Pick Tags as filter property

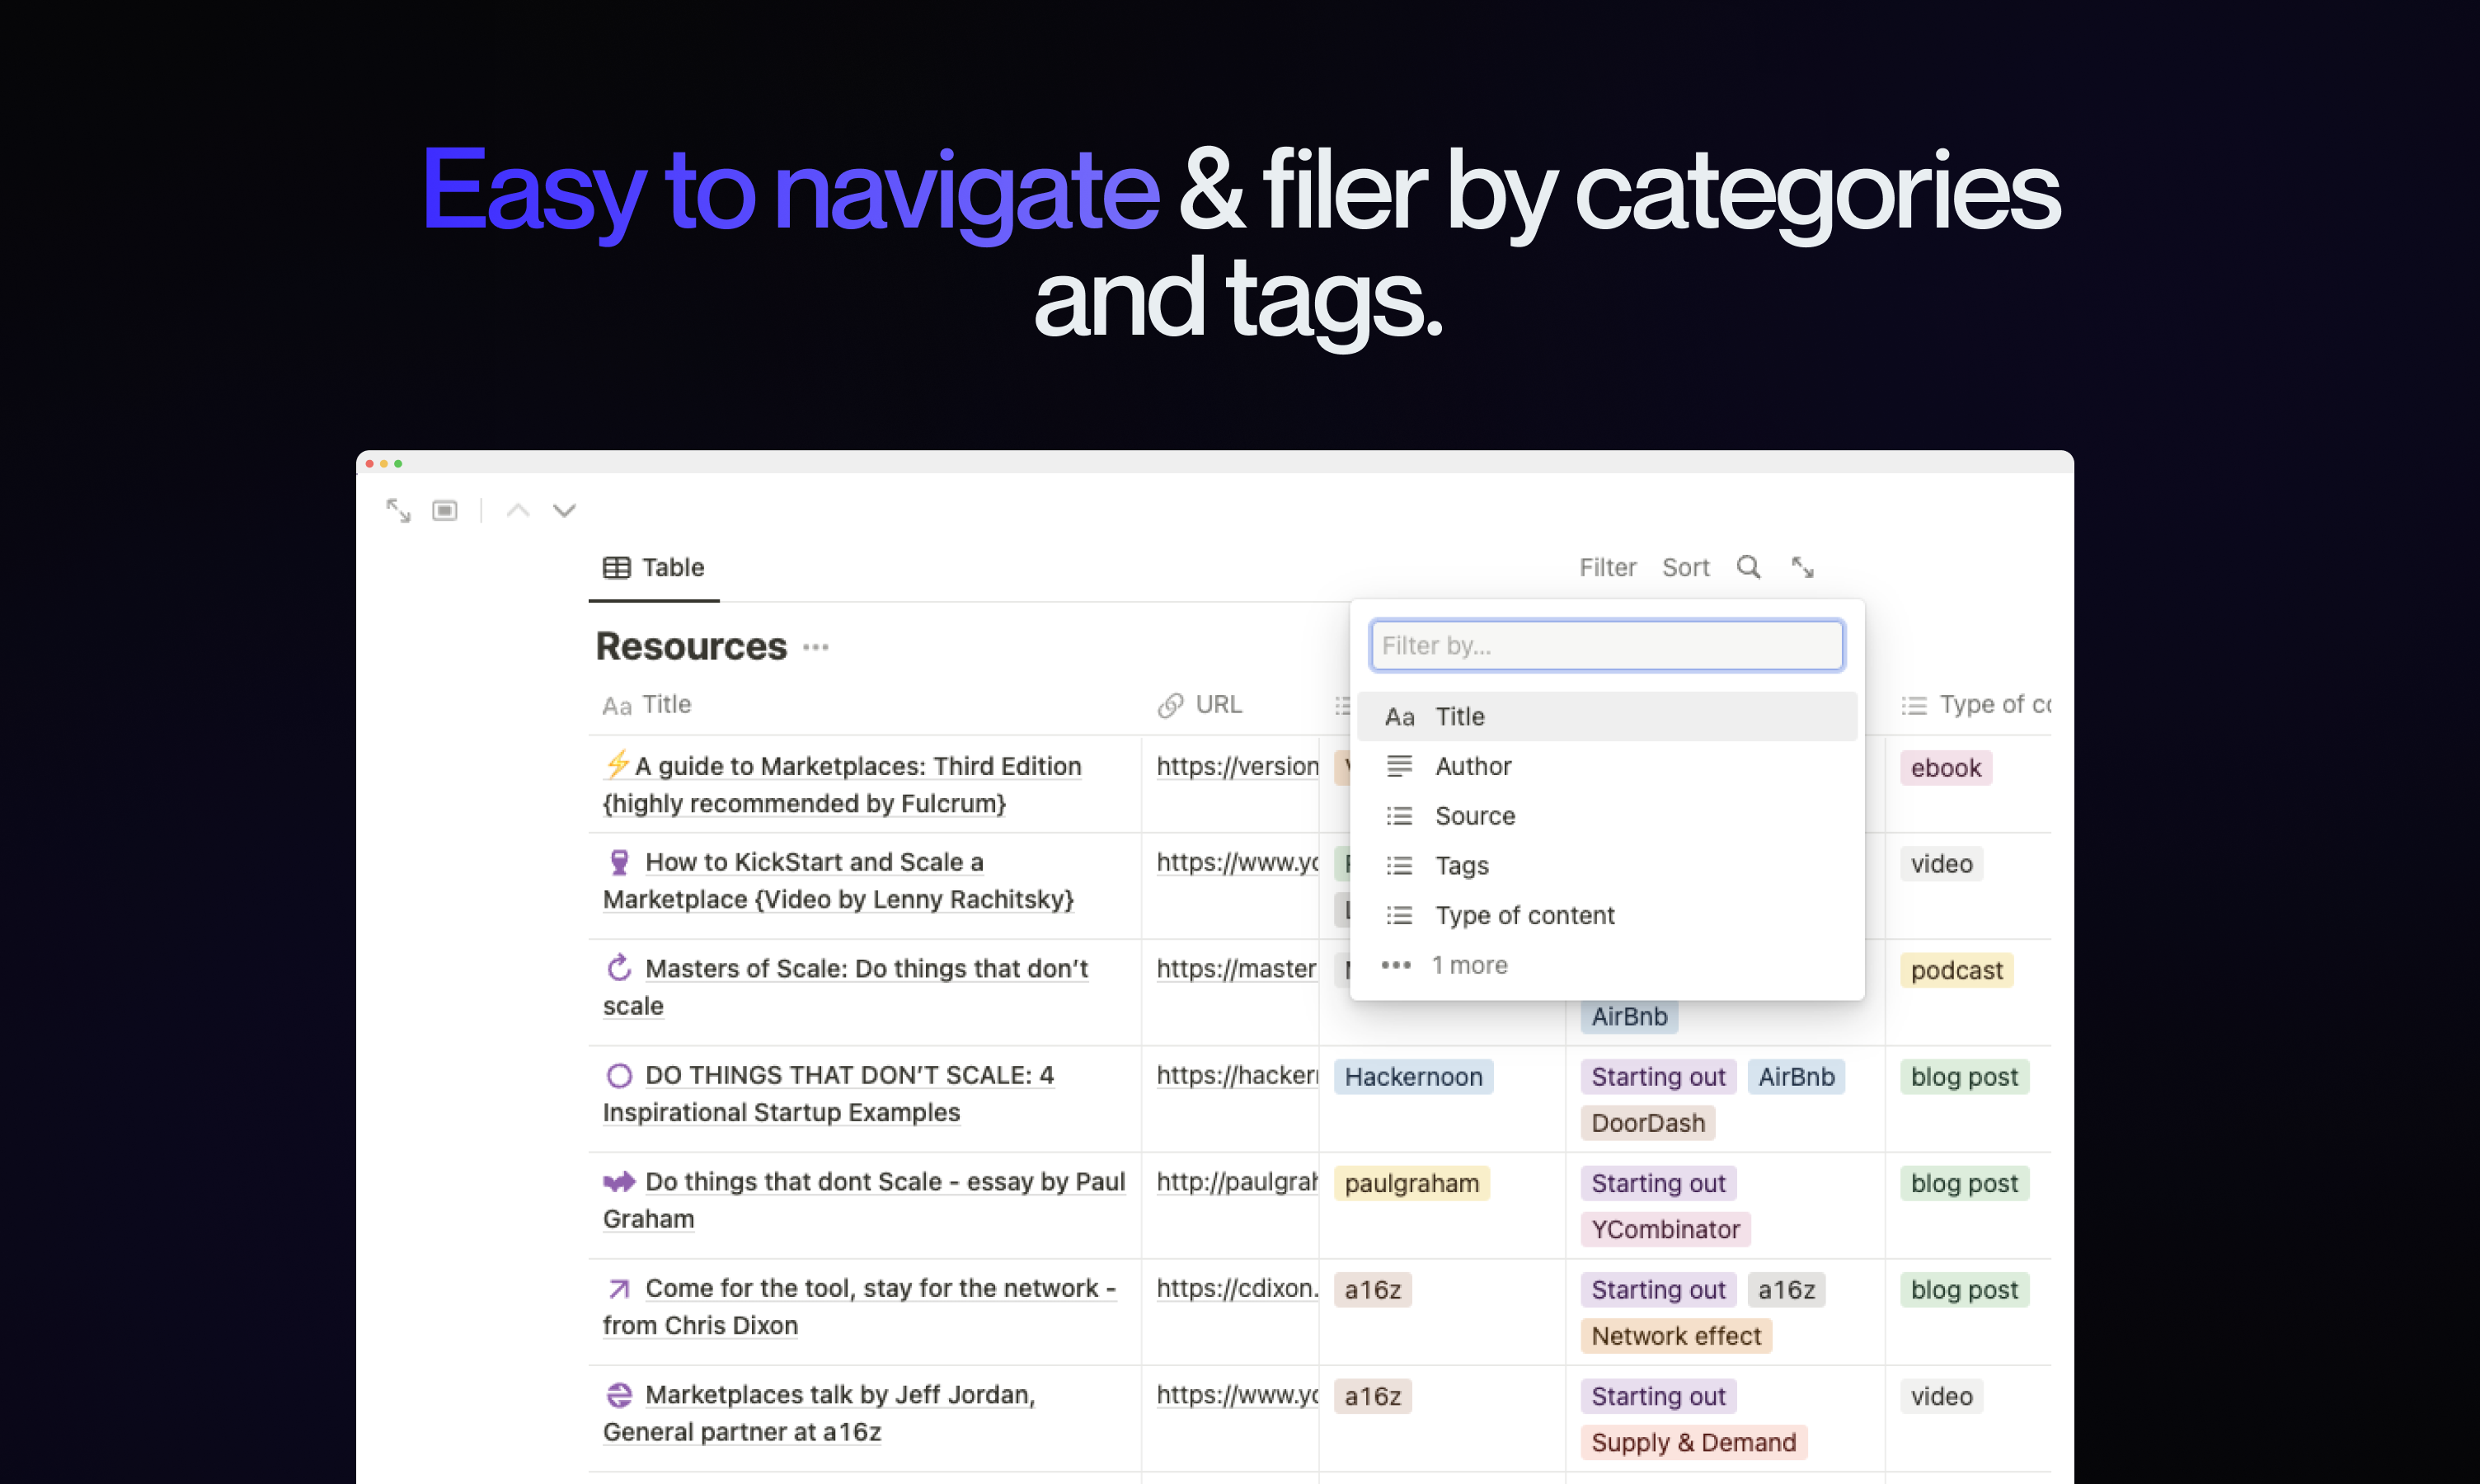(x=1461, y=865)
